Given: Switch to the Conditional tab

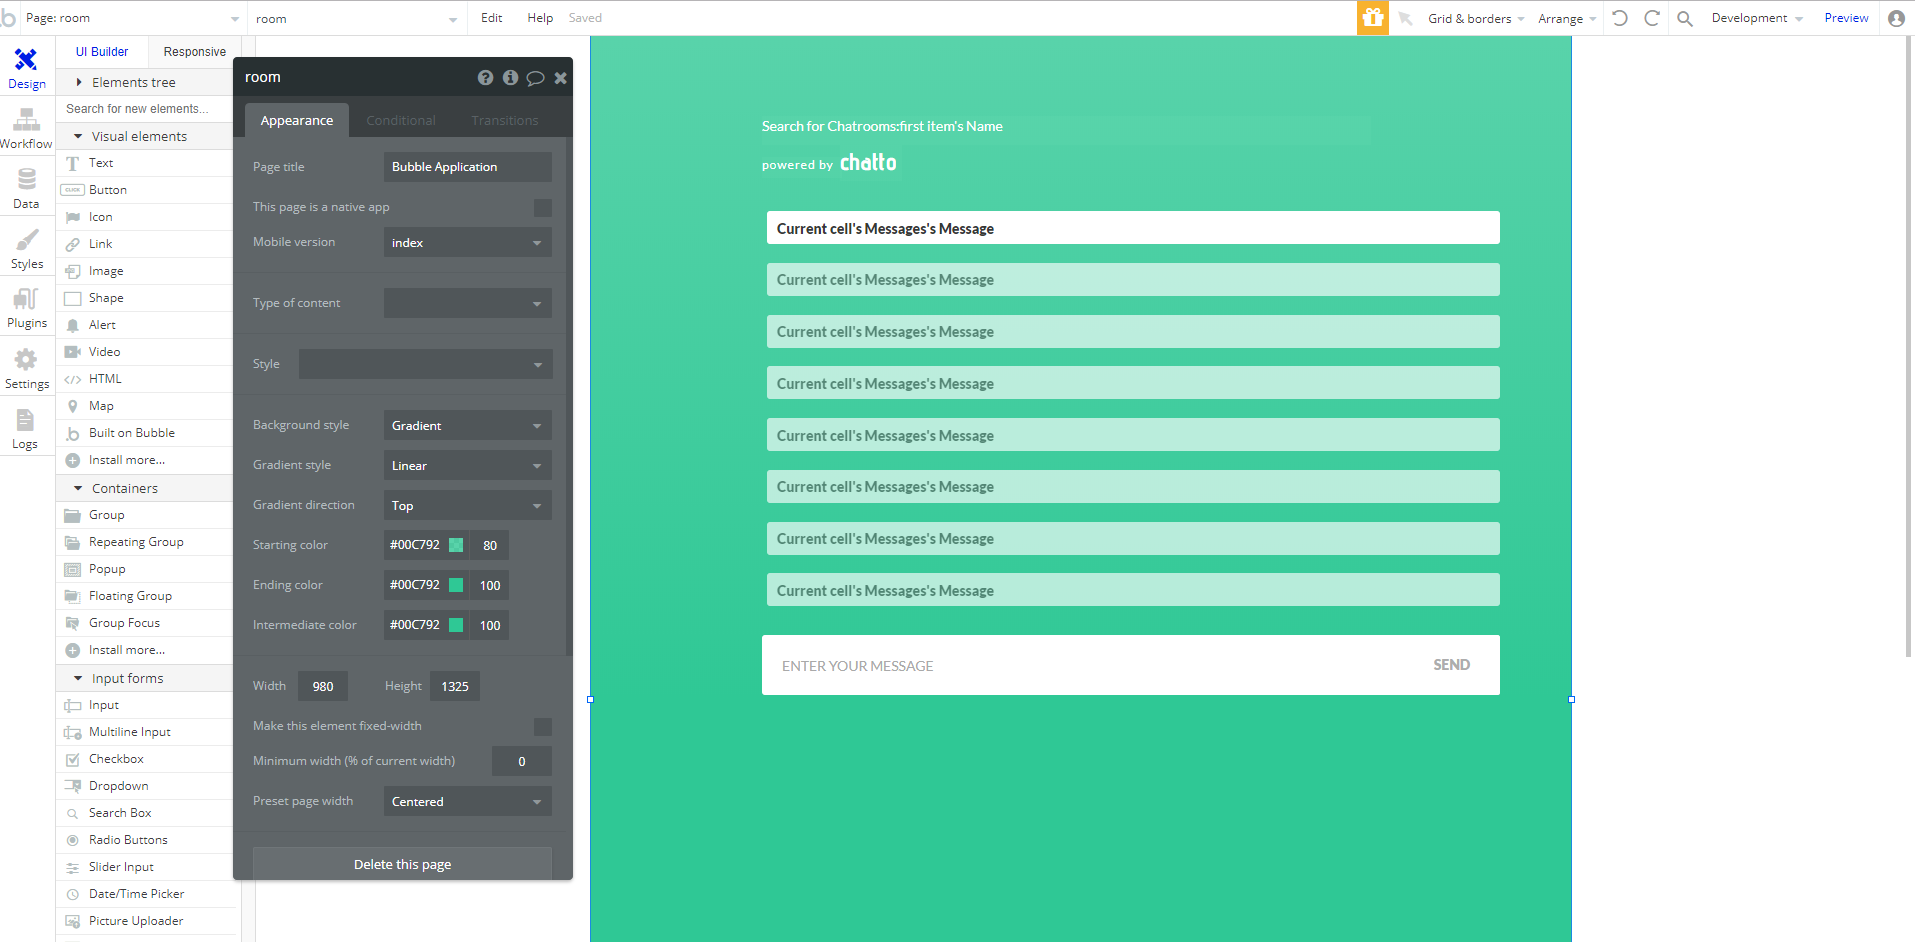Looking at the screenshot, I should tap(401, 120).
